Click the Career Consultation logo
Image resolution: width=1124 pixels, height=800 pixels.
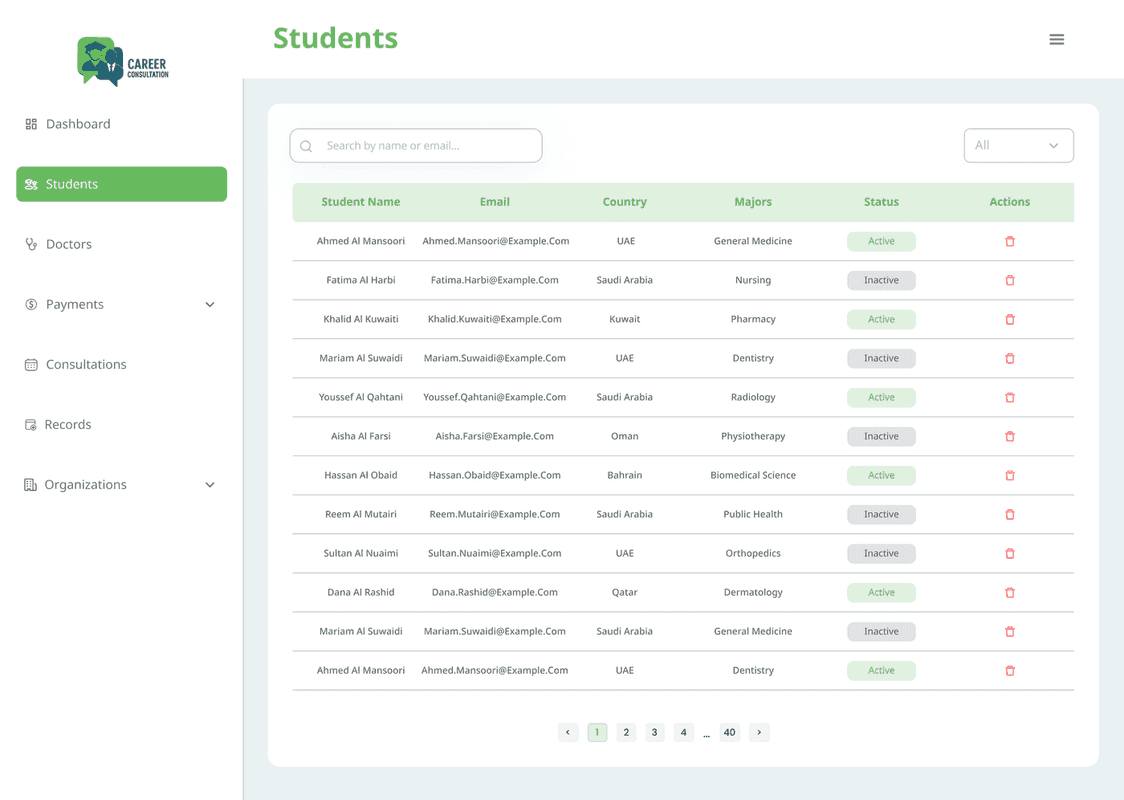pyautogui.click(x=123, y=62)
